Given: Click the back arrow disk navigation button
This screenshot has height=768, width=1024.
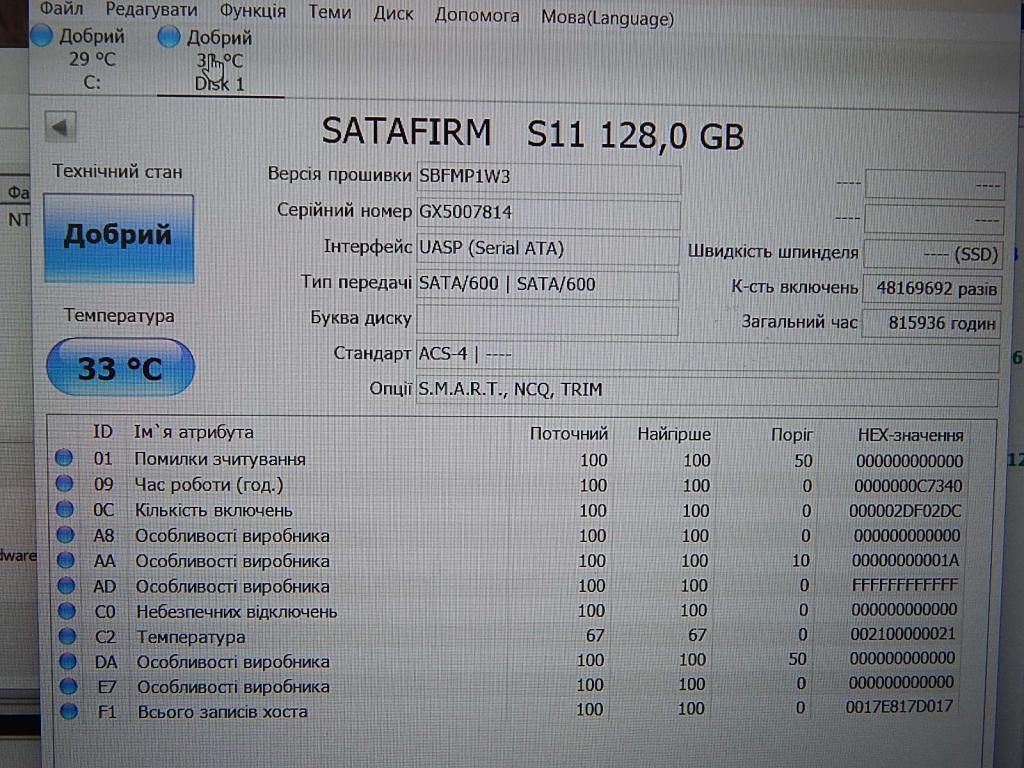Looking at the screenshot, I should [x=61, y=128].
